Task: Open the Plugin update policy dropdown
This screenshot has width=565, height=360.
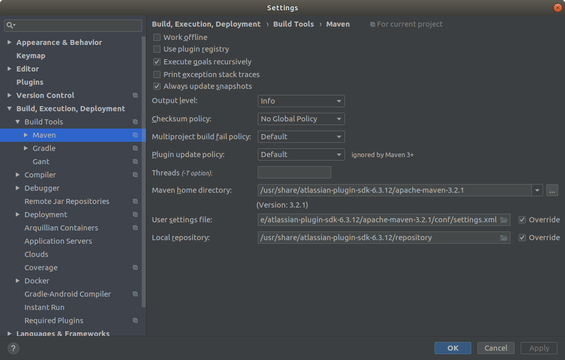Action: click(301, 154)
